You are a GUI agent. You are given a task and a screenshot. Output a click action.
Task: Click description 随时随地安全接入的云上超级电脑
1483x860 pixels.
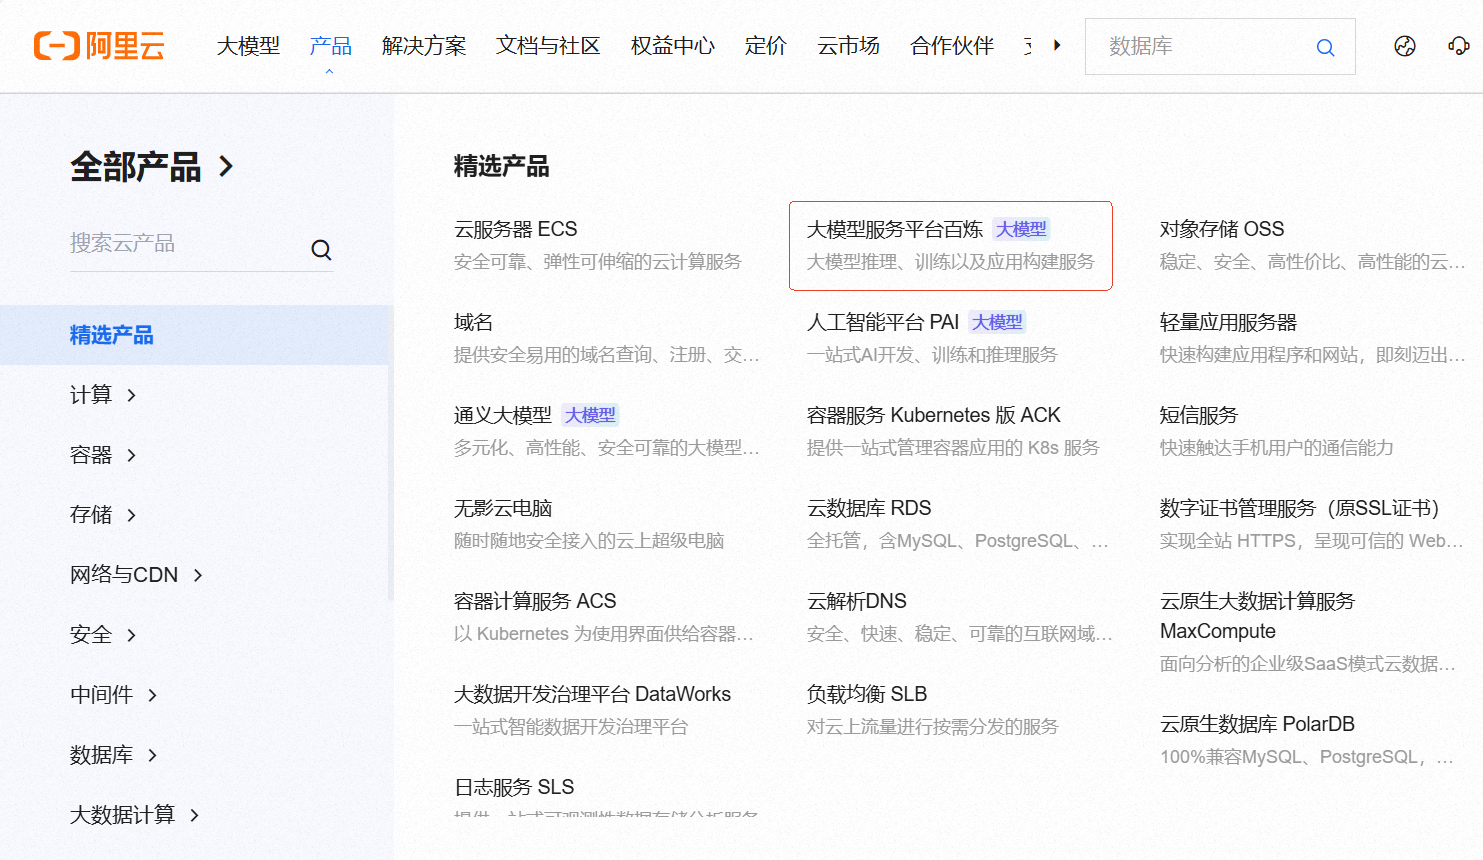click(589, 541)
